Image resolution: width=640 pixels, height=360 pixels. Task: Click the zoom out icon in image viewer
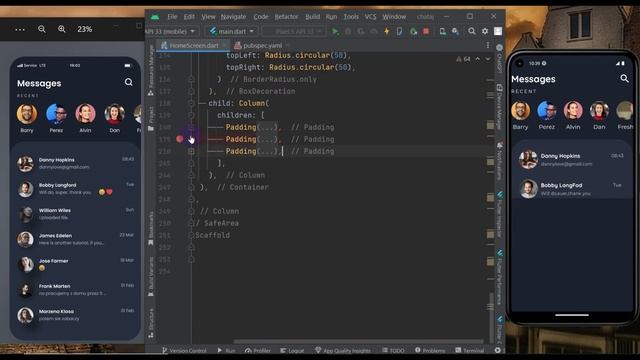click(x=42, y=29)
